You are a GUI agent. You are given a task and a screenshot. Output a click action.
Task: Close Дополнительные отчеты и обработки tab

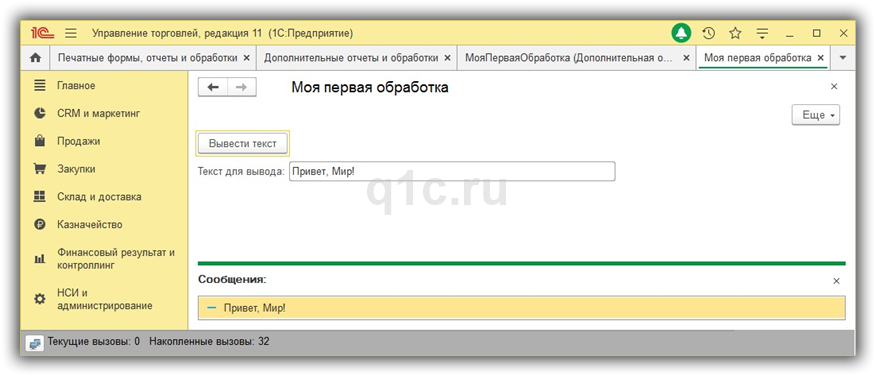447,58
